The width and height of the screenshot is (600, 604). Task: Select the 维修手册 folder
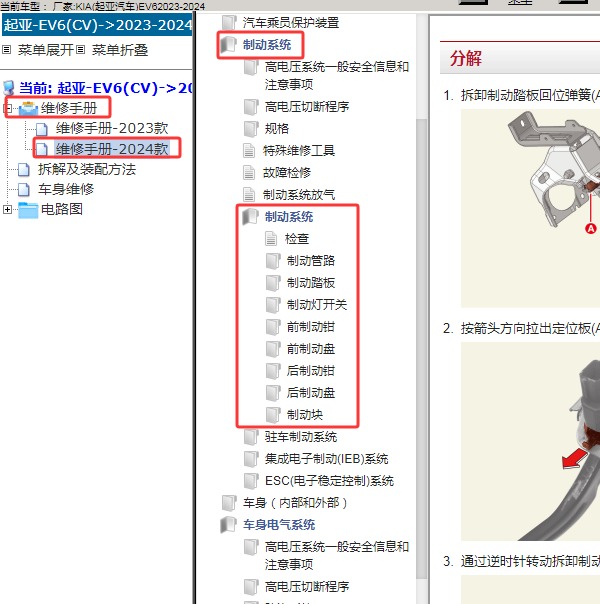(x=69, y=108)
